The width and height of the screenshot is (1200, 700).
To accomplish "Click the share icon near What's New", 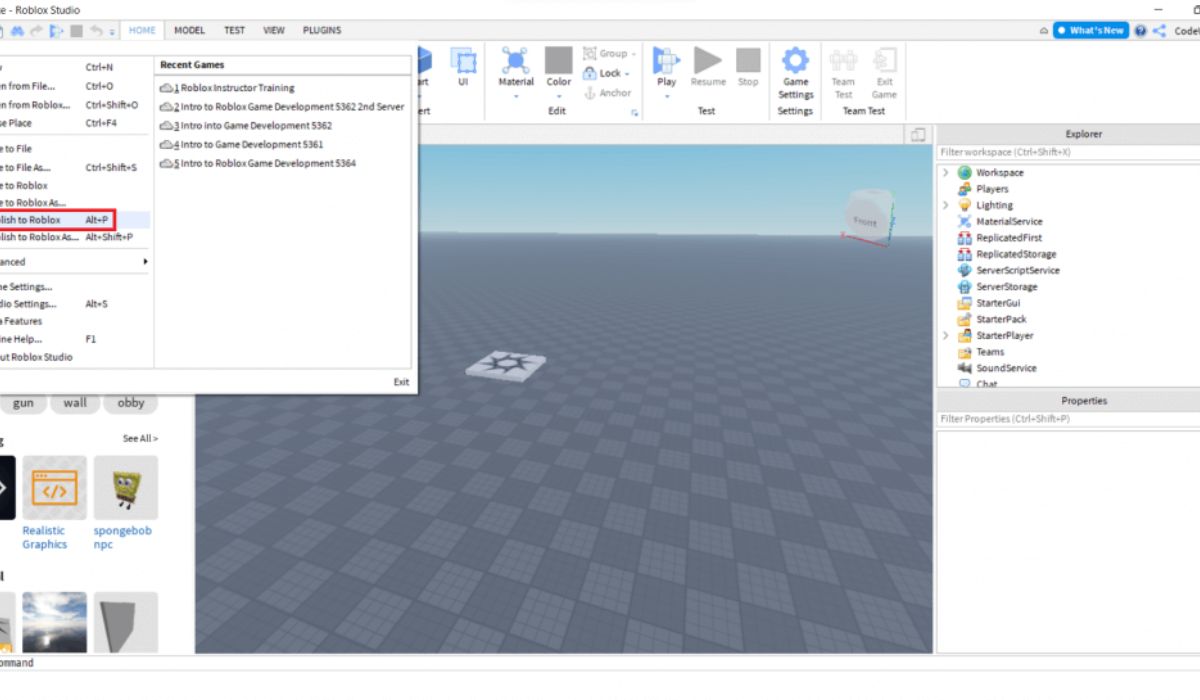I will pos(1159,31).
